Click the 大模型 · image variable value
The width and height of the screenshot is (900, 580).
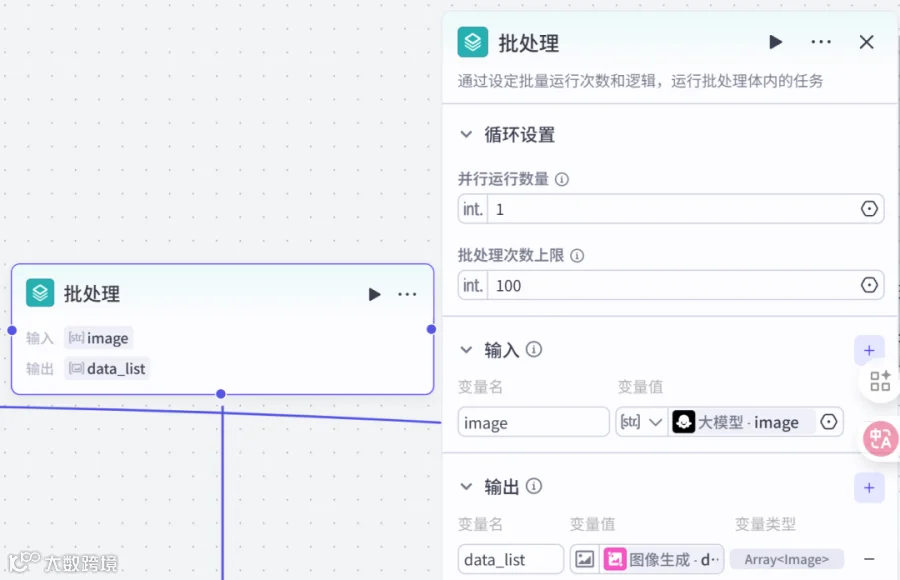tap(742, 422)
